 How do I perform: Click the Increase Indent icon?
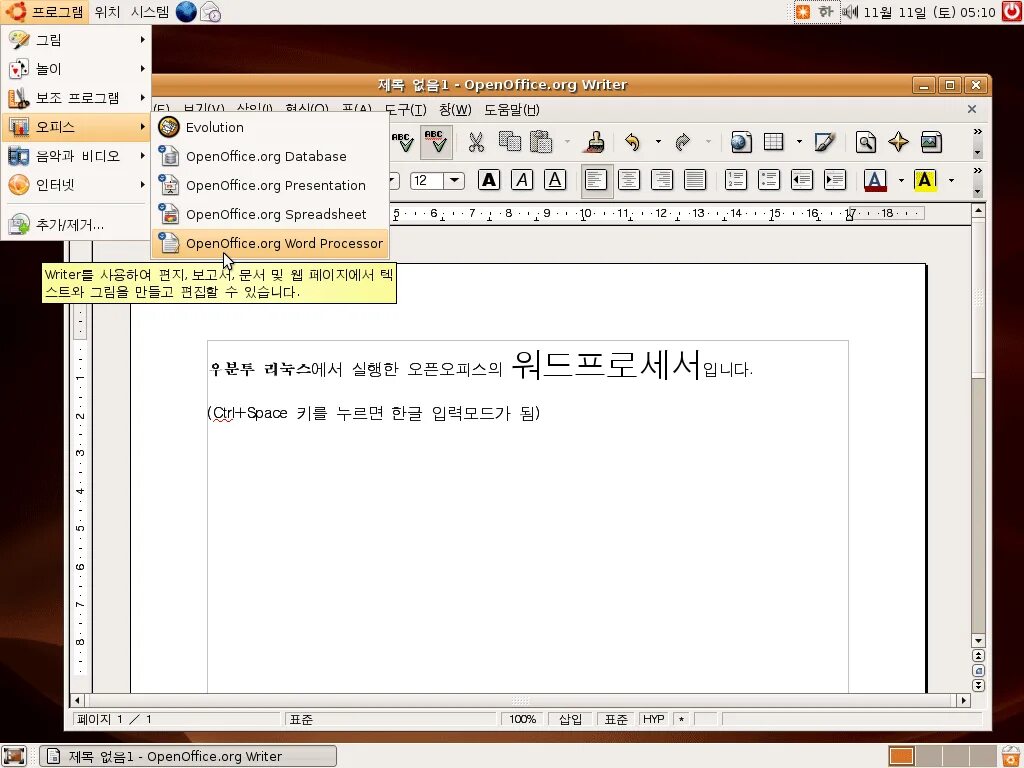[x=835, y=180]
